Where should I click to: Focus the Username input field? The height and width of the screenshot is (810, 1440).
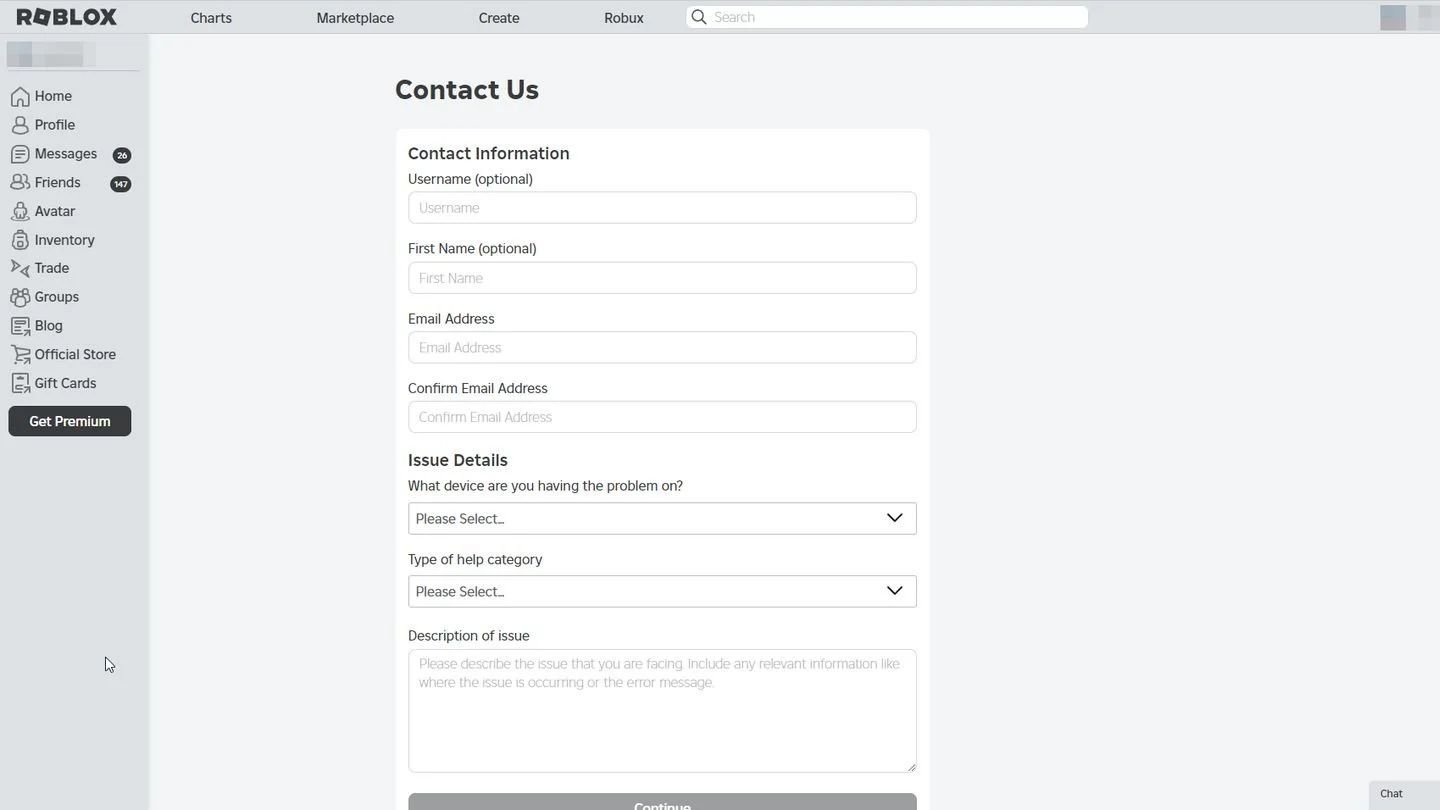(x=662, y=208)
